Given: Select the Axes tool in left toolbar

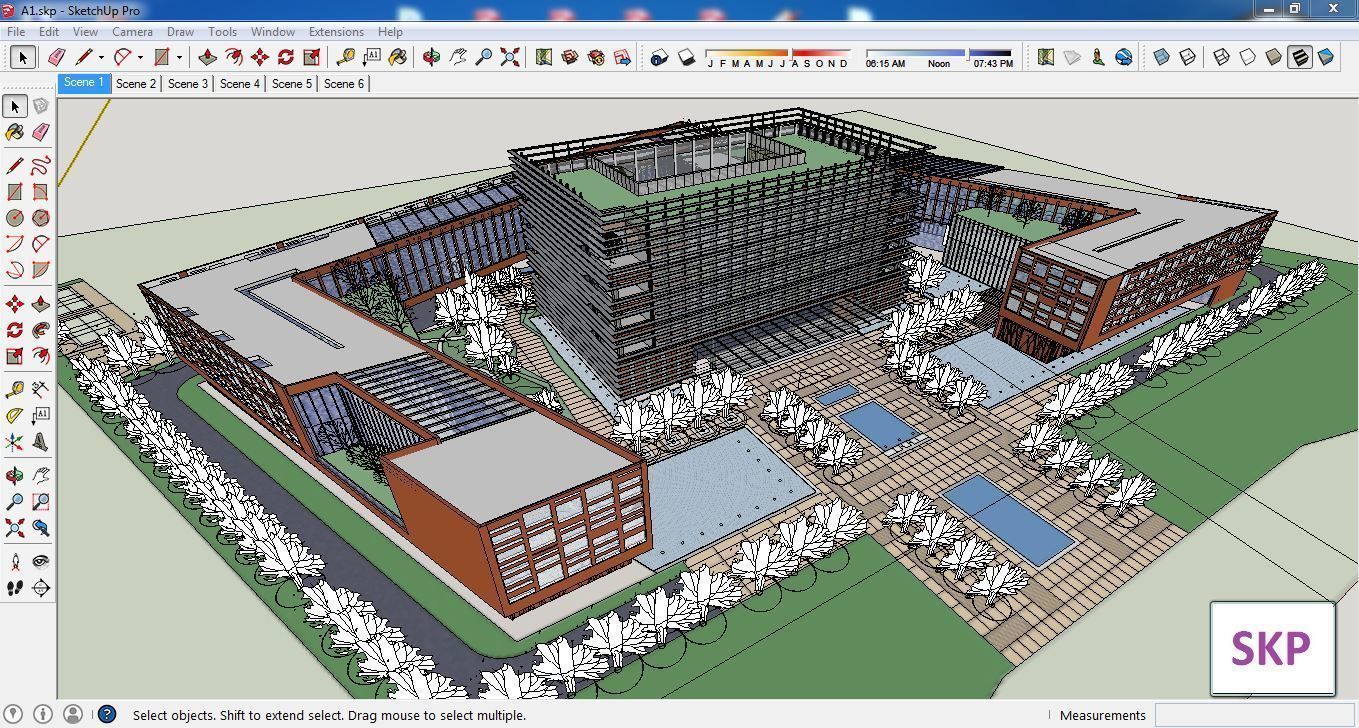Looking at the screenshot, I should pyautogui.click(x=14, y=441).
